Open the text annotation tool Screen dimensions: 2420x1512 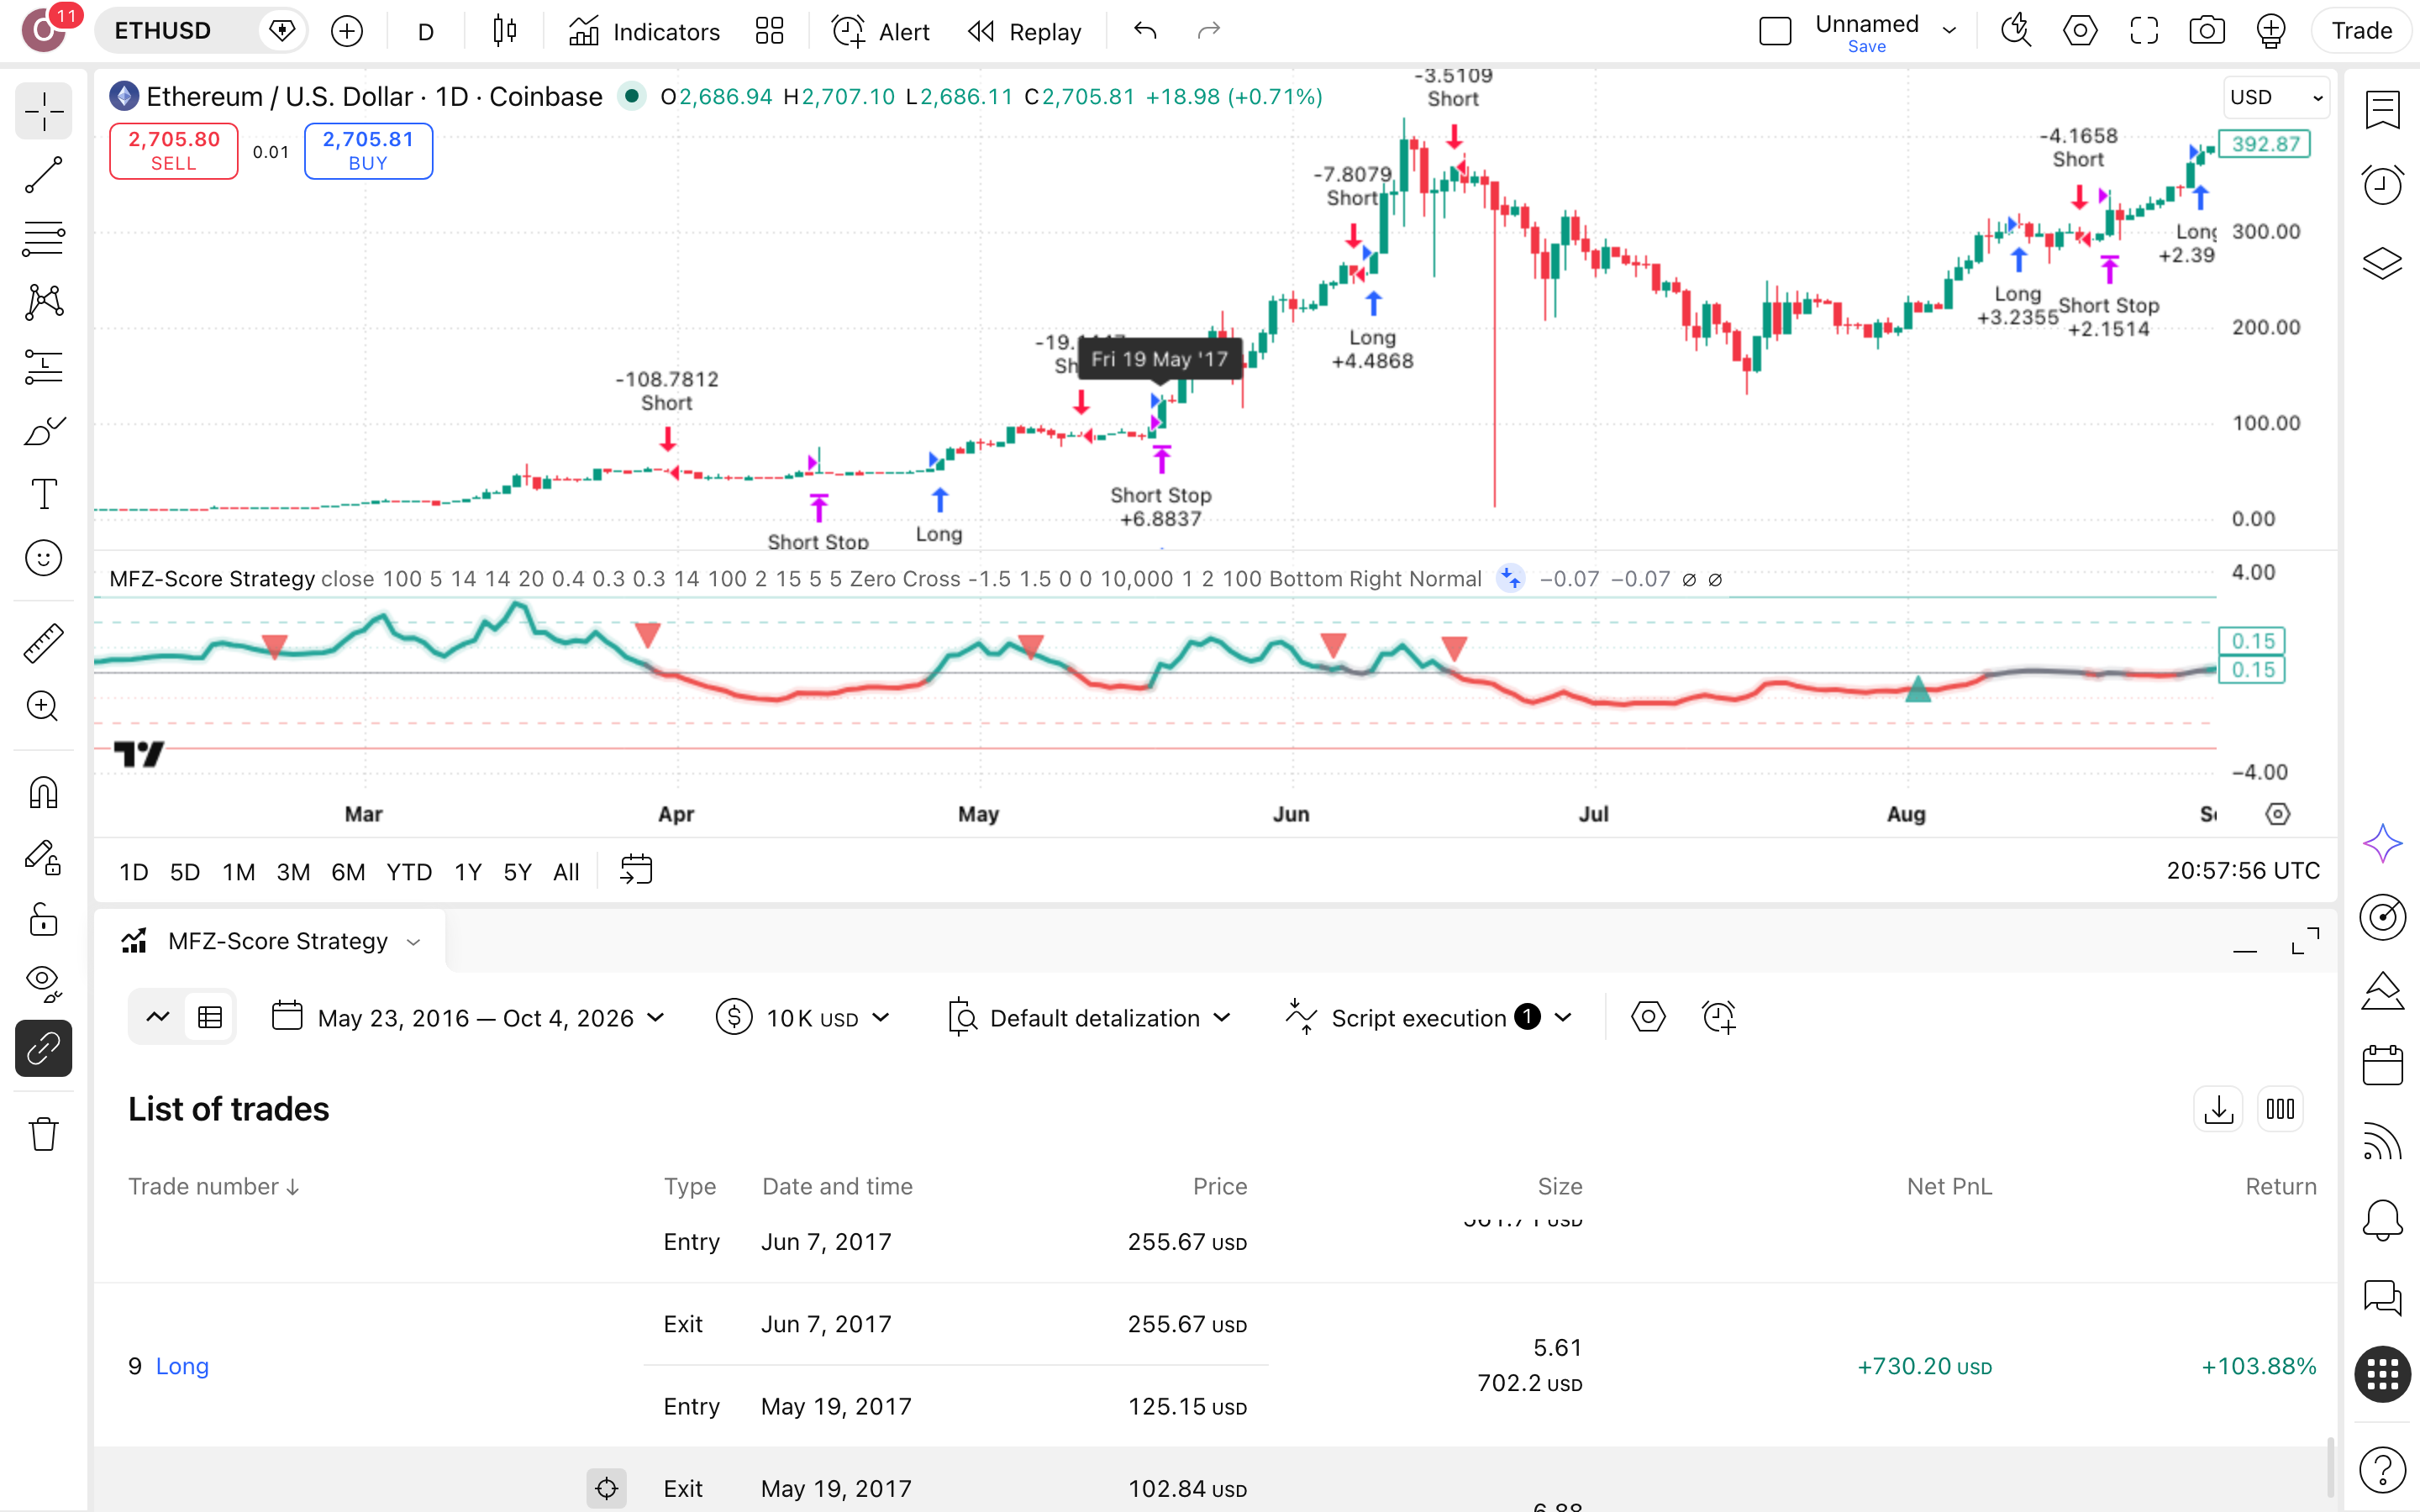click(x=43, y=494)
